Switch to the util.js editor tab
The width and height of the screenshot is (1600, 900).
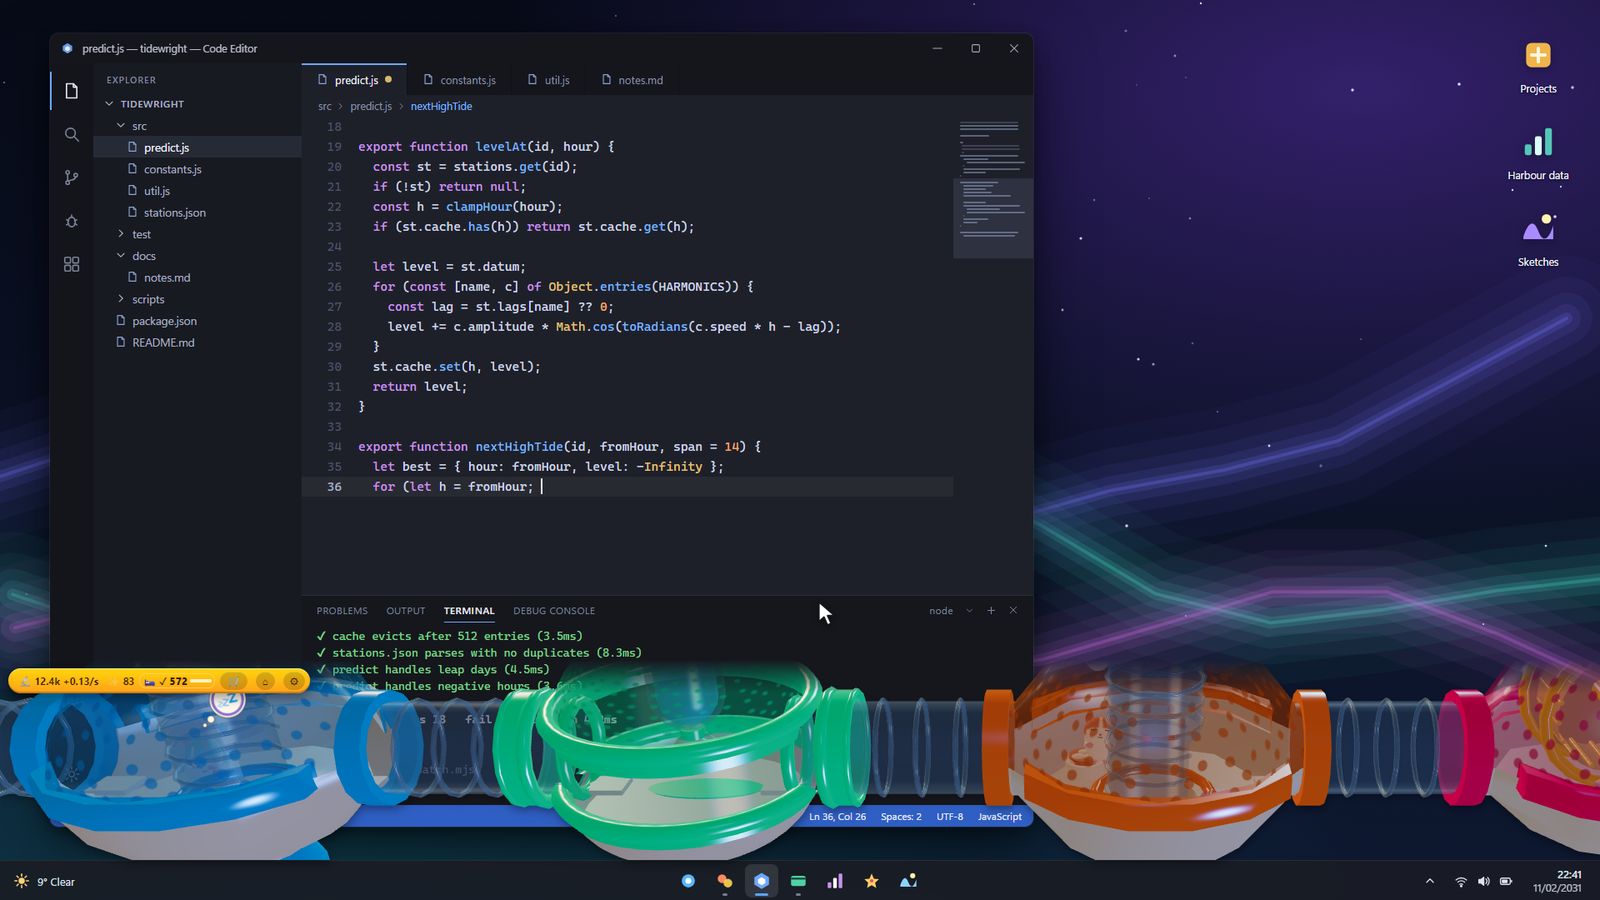point(548,80)
